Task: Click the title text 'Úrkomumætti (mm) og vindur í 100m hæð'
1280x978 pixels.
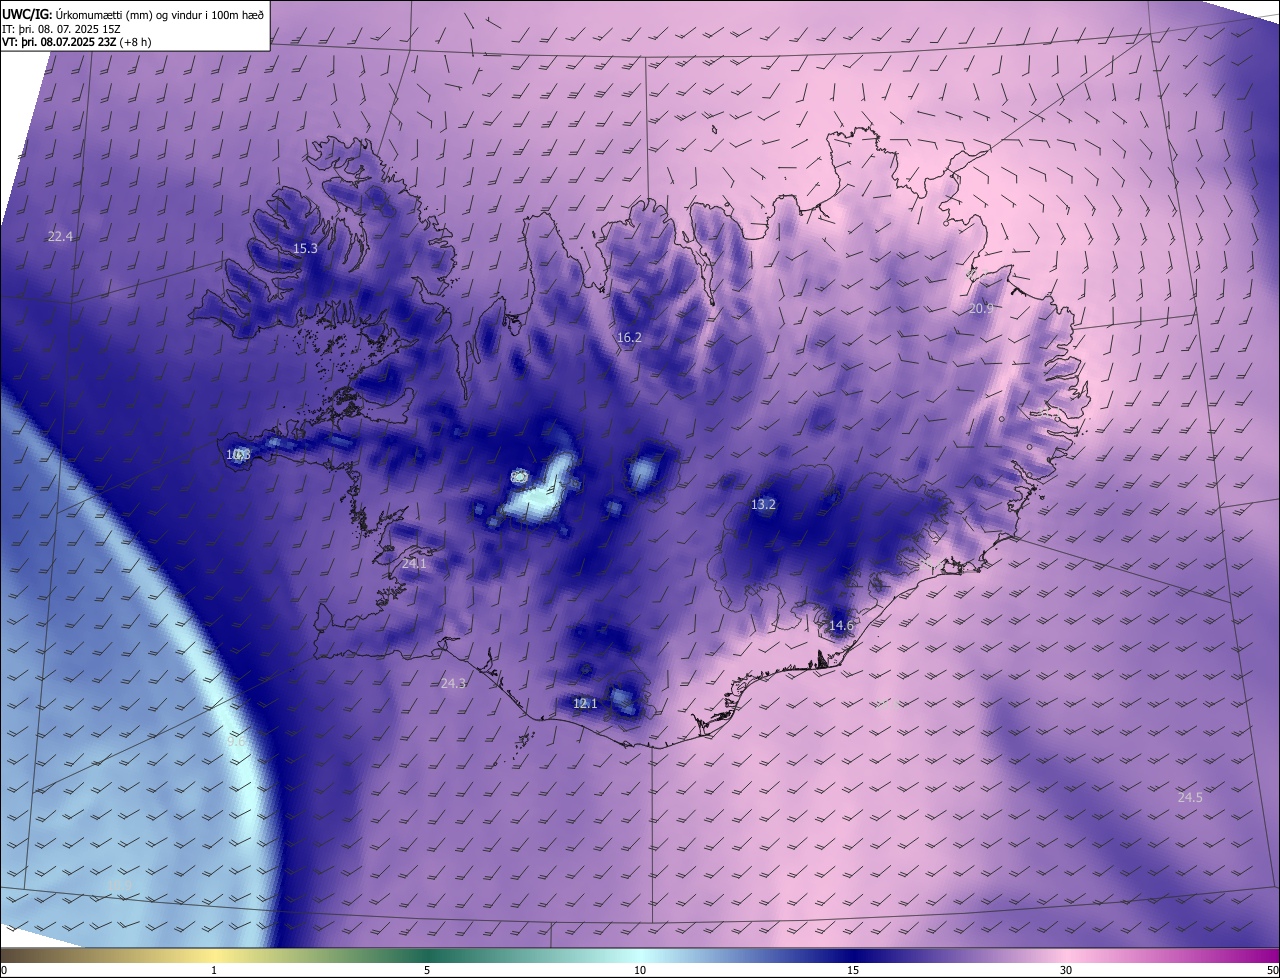Action: pos(160,14)
